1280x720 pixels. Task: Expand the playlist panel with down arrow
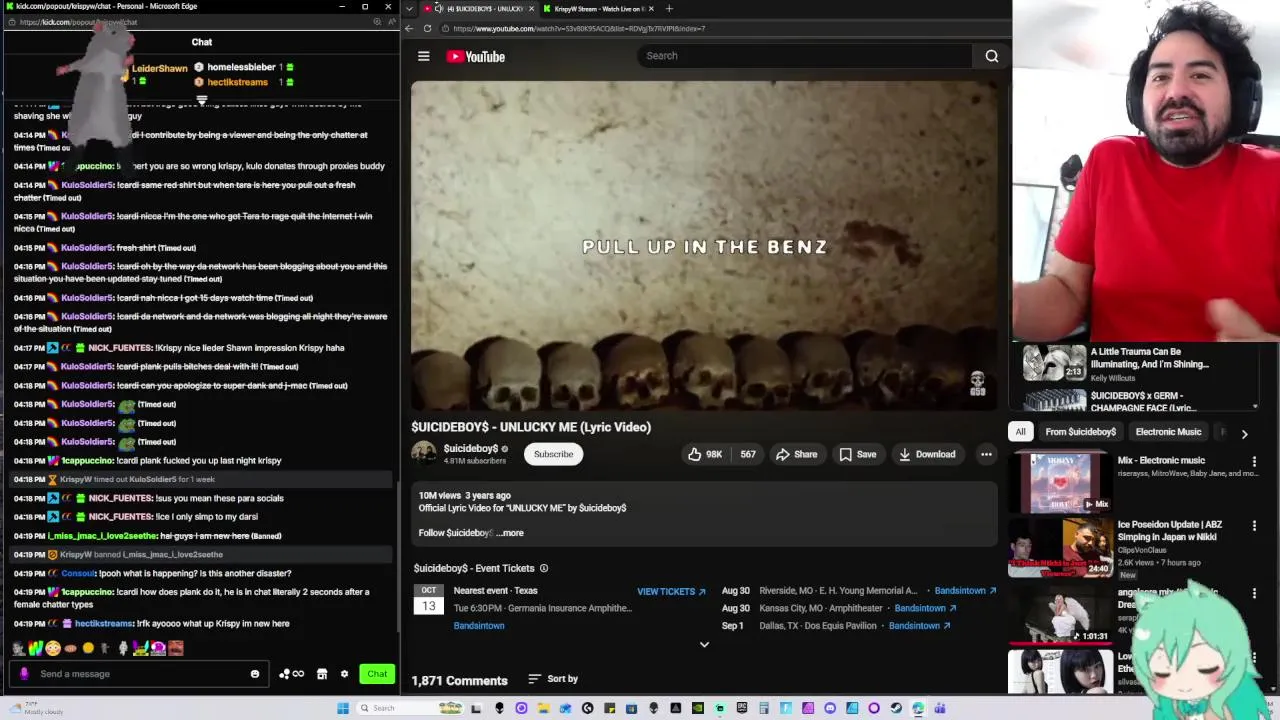pos(1255,407)
